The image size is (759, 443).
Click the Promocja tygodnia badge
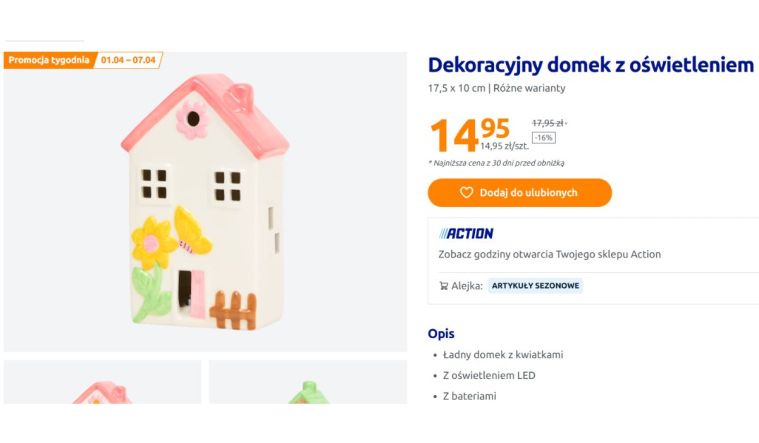coord(49,60)
